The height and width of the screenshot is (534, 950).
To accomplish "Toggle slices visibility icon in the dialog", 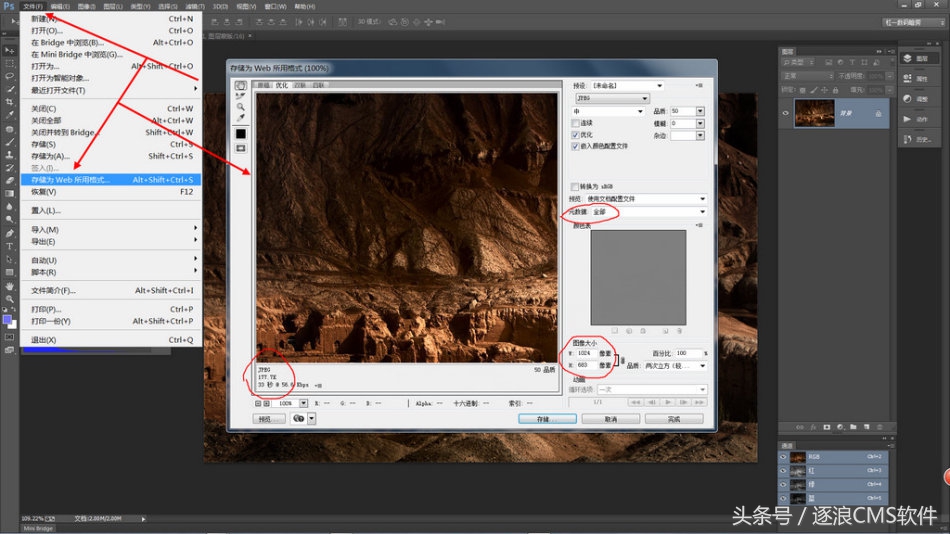I will coord(240,148).
